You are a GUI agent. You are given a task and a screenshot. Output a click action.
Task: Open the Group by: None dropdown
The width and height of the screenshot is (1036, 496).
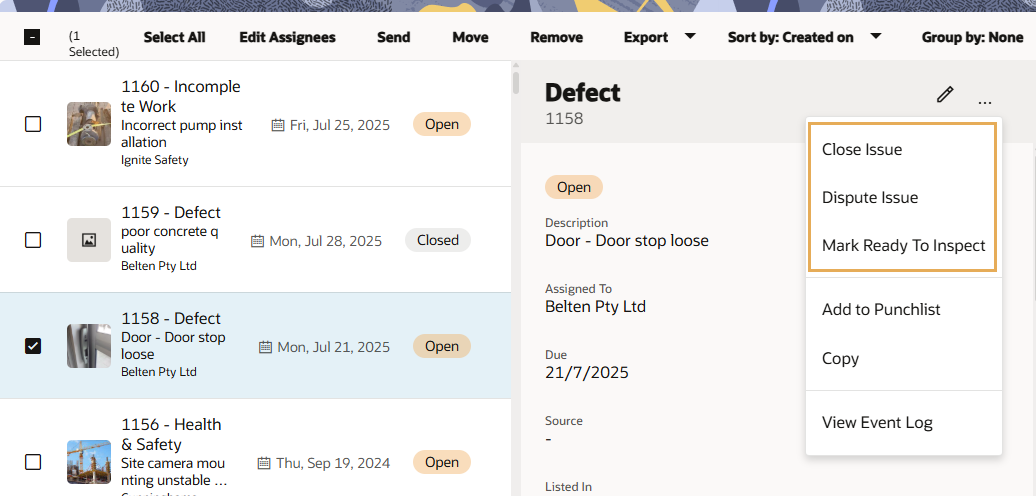(x=973, y=37)
